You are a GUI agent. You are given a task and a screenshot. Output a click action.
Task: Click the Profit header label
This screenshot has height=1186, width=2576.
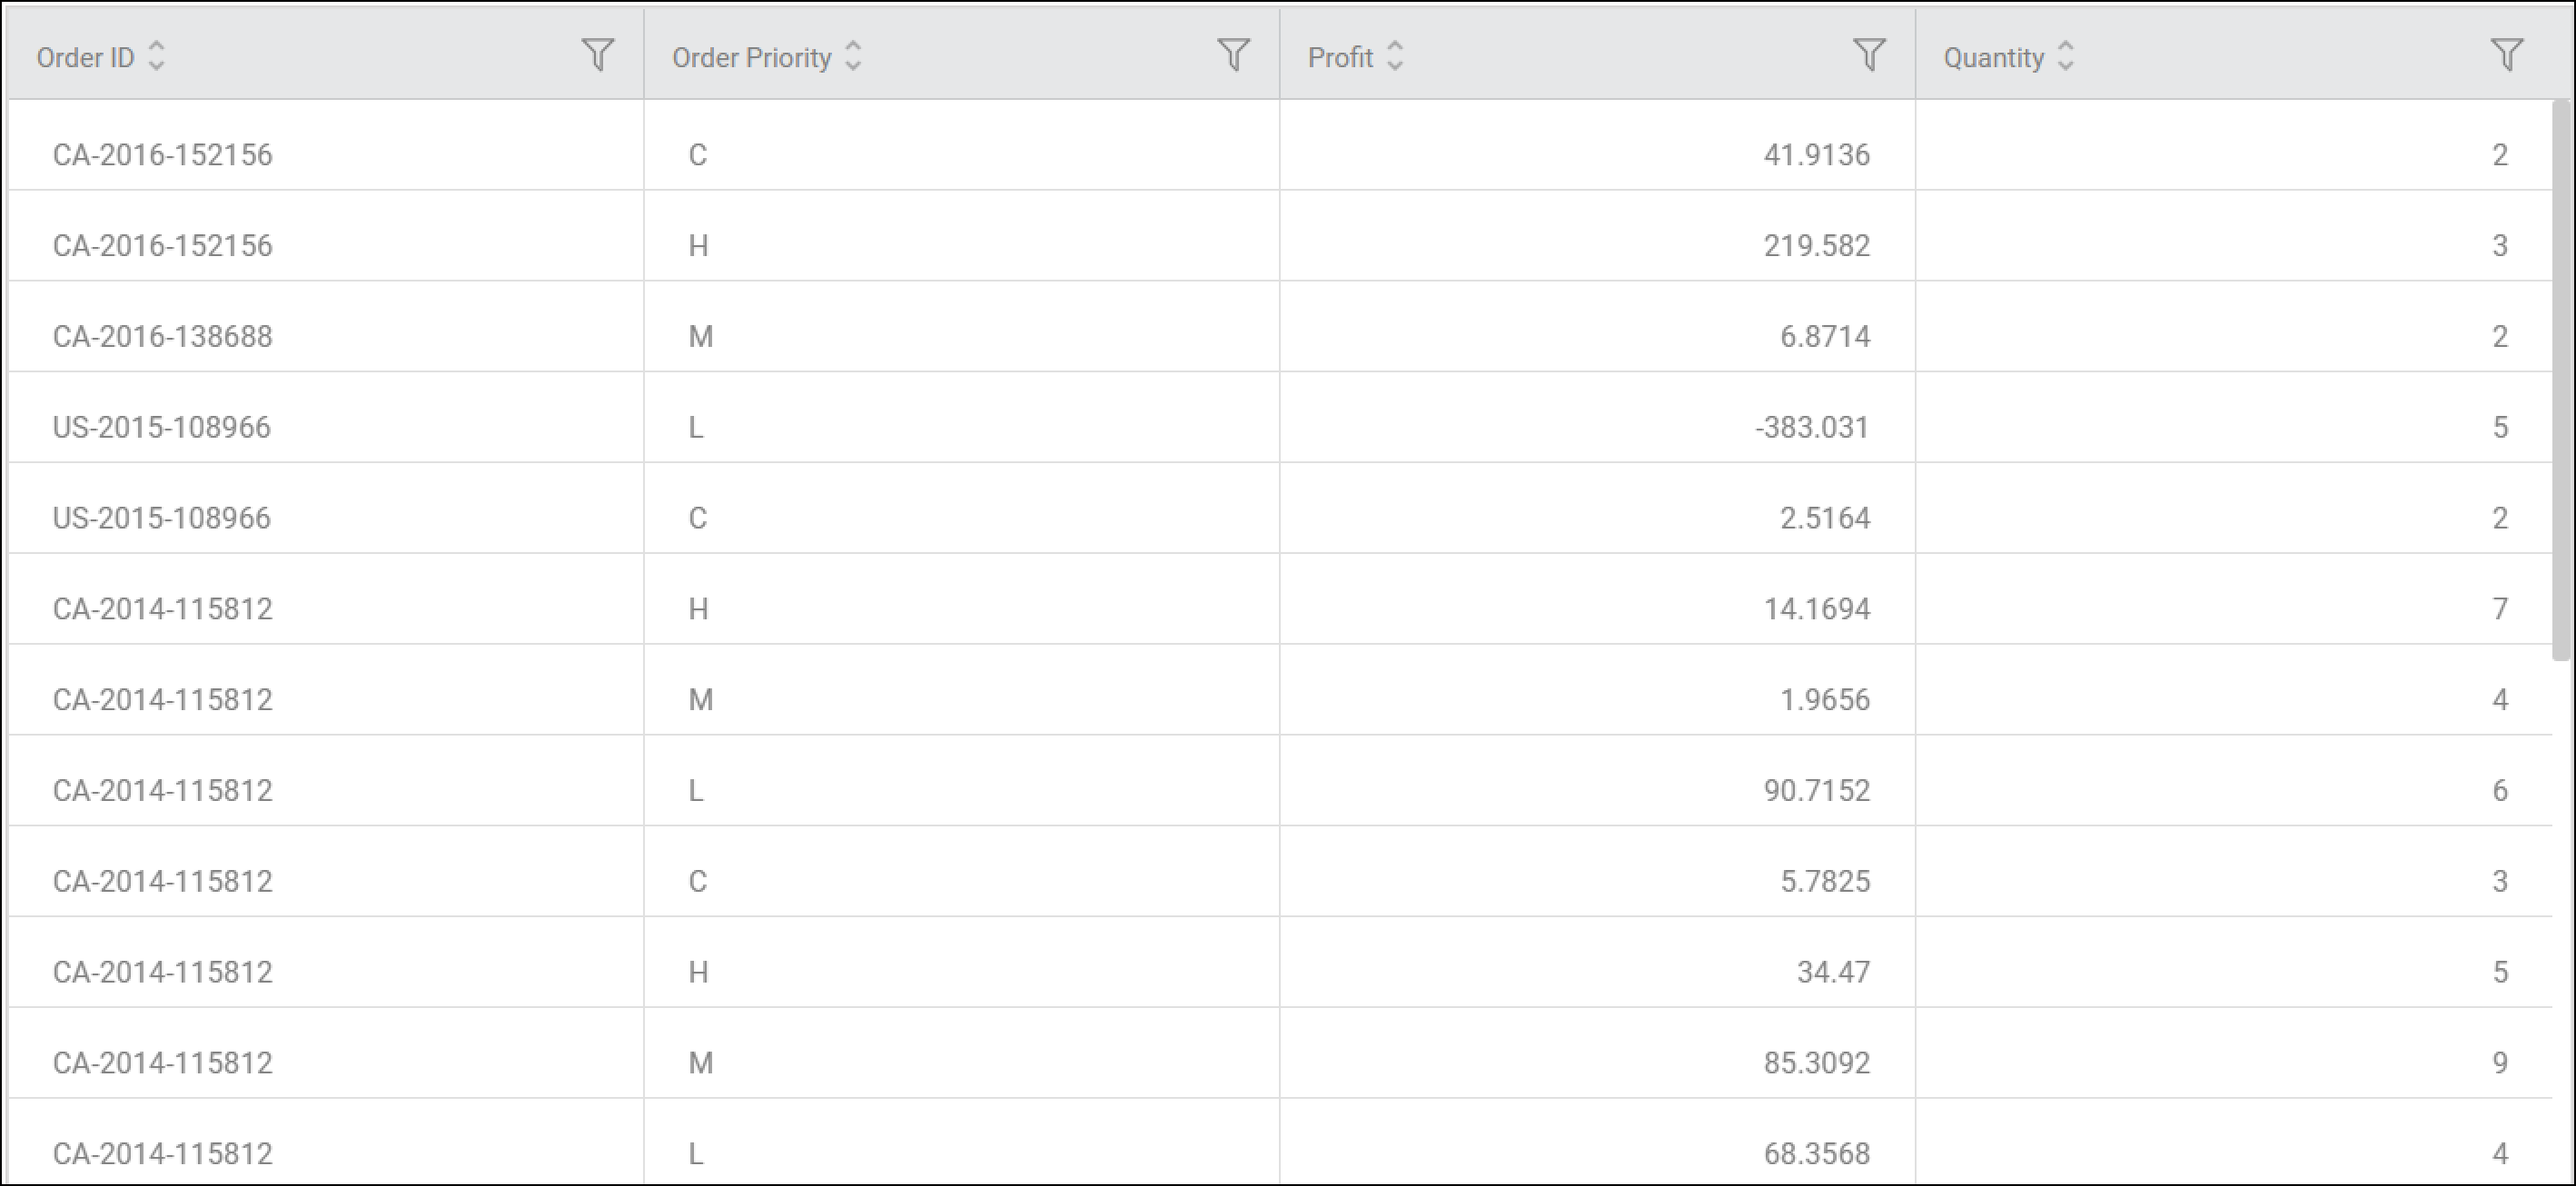[1340, 58]
